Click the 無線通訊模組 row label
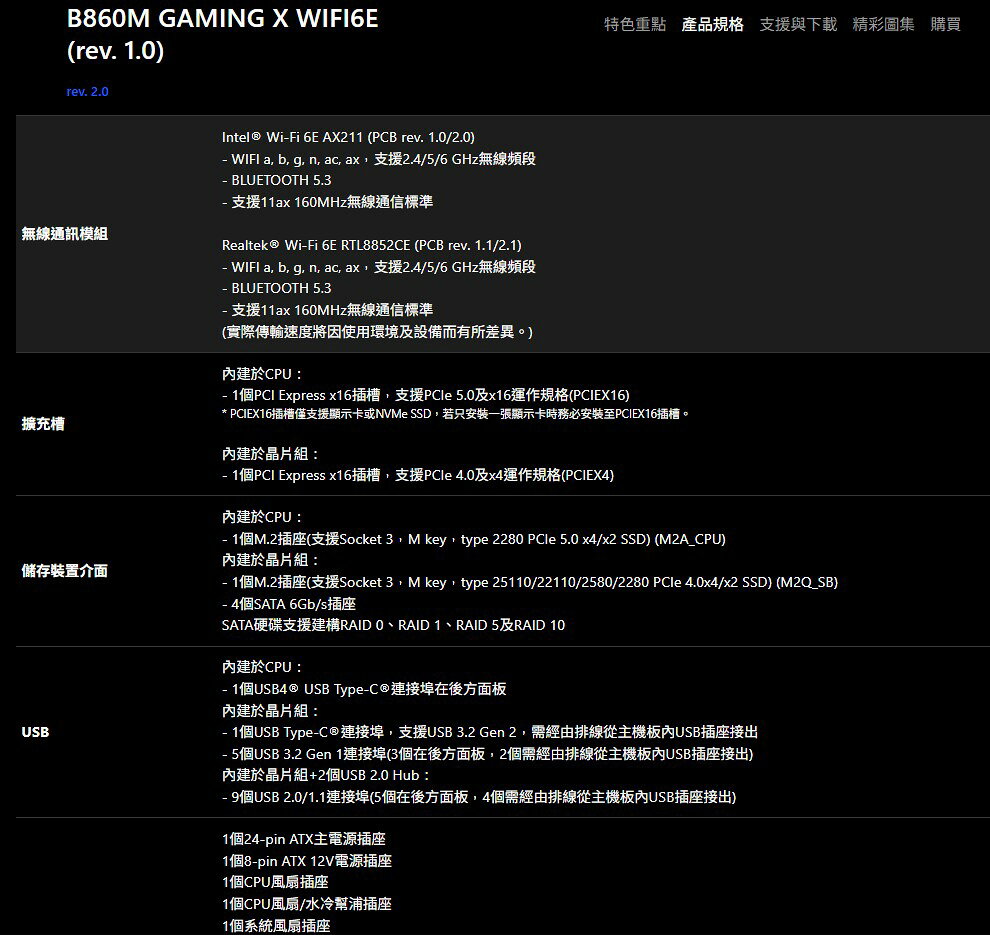The image size is (990, 935). pyautogui.click(x=64, y=234)
